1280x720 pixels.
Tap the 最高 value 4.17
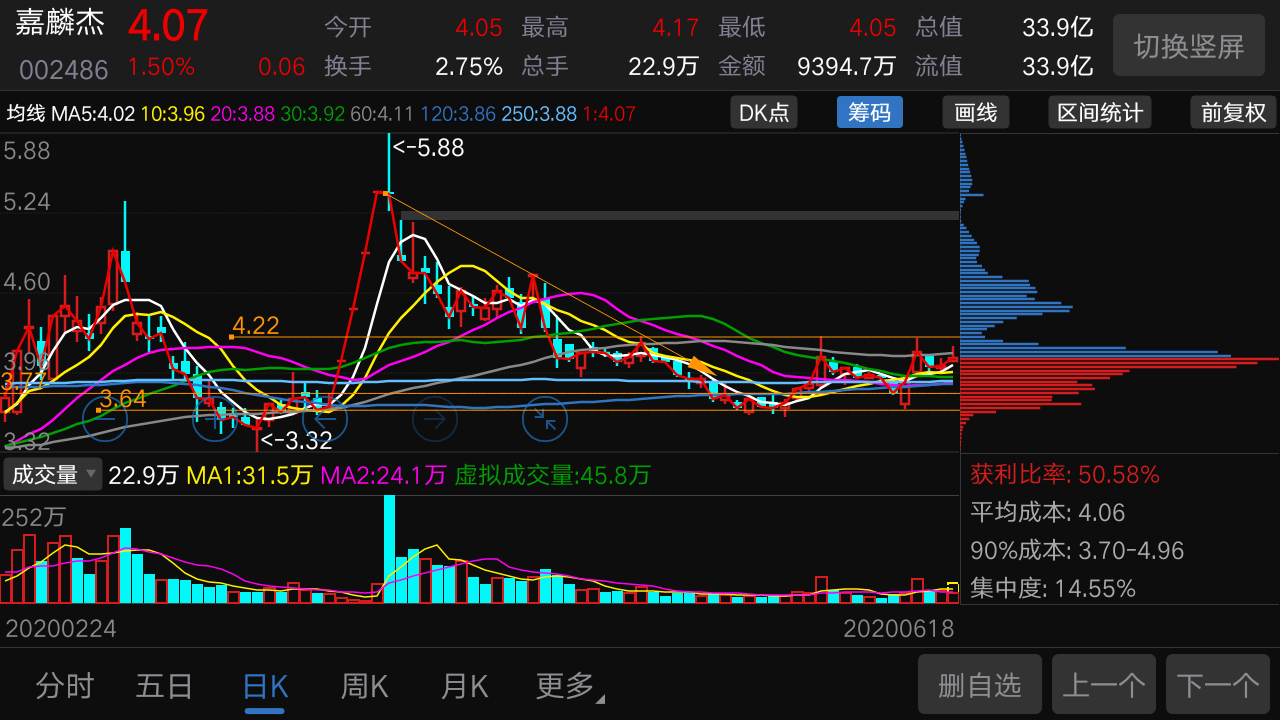pyautogui.click(x=676, y=28)
